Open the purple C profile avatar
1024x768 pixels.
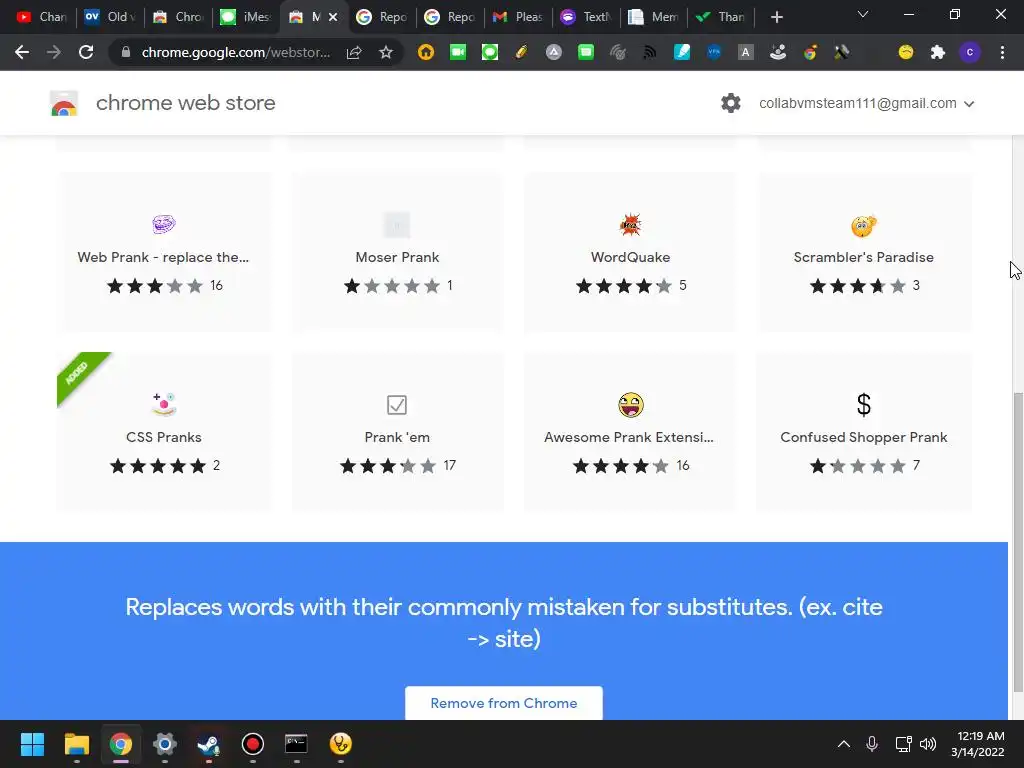click(x=970, y=52)
